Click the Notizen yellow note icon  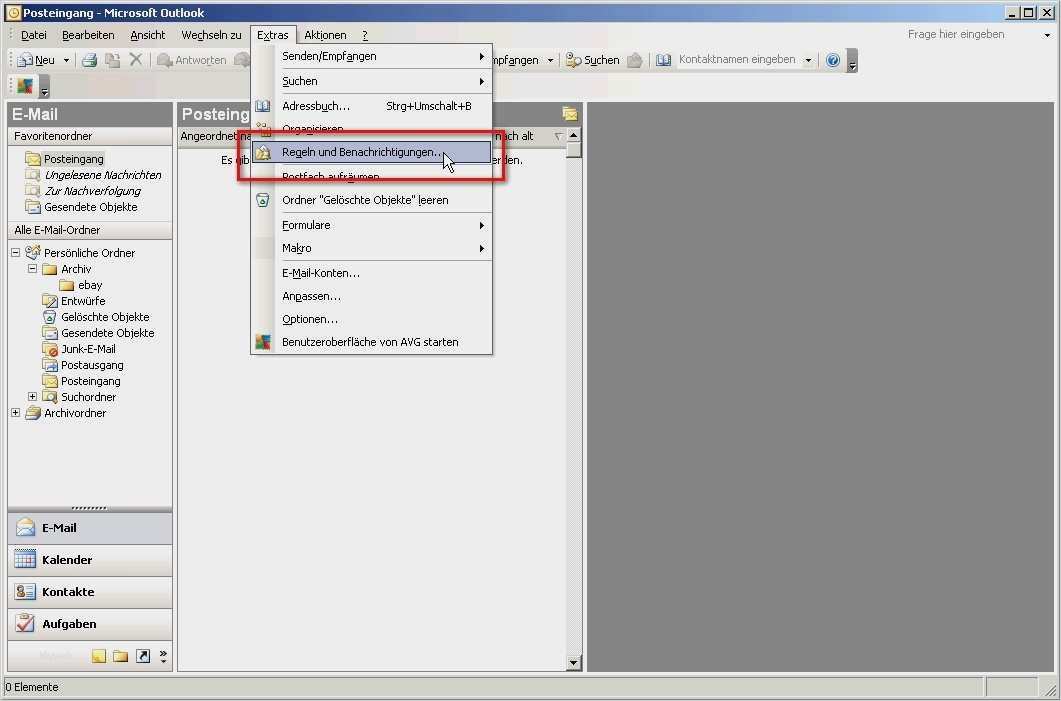coord(99,656)
